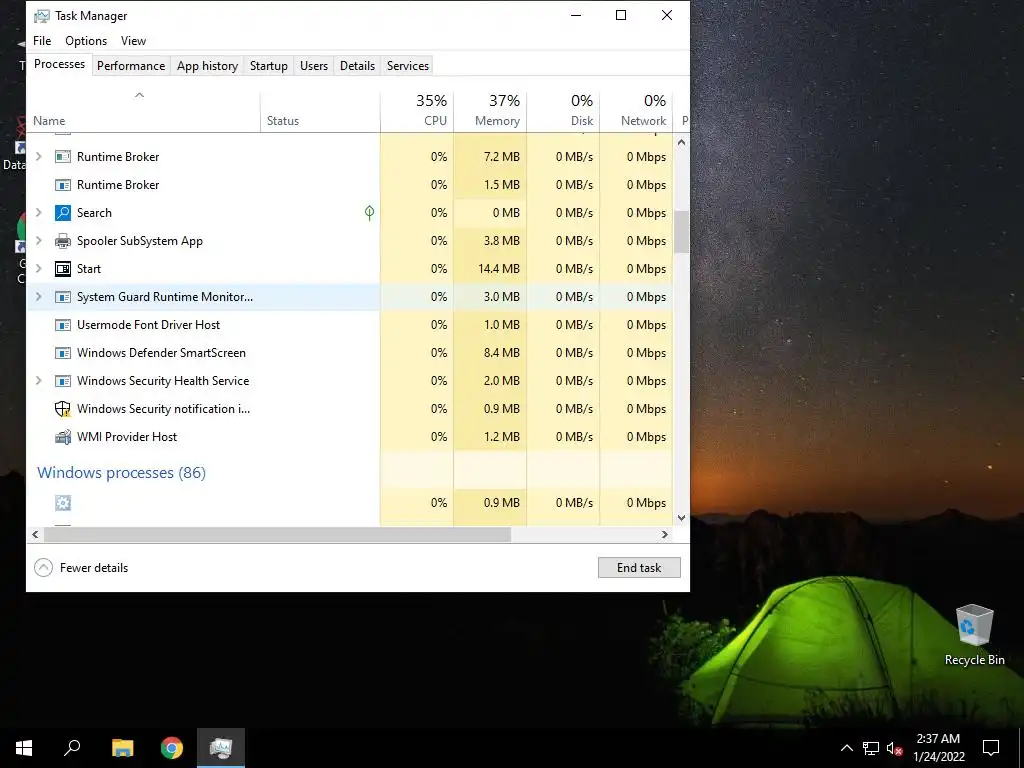Collapse to Fewer details view
Screen dimensions: 1024x768
[81, 568]
